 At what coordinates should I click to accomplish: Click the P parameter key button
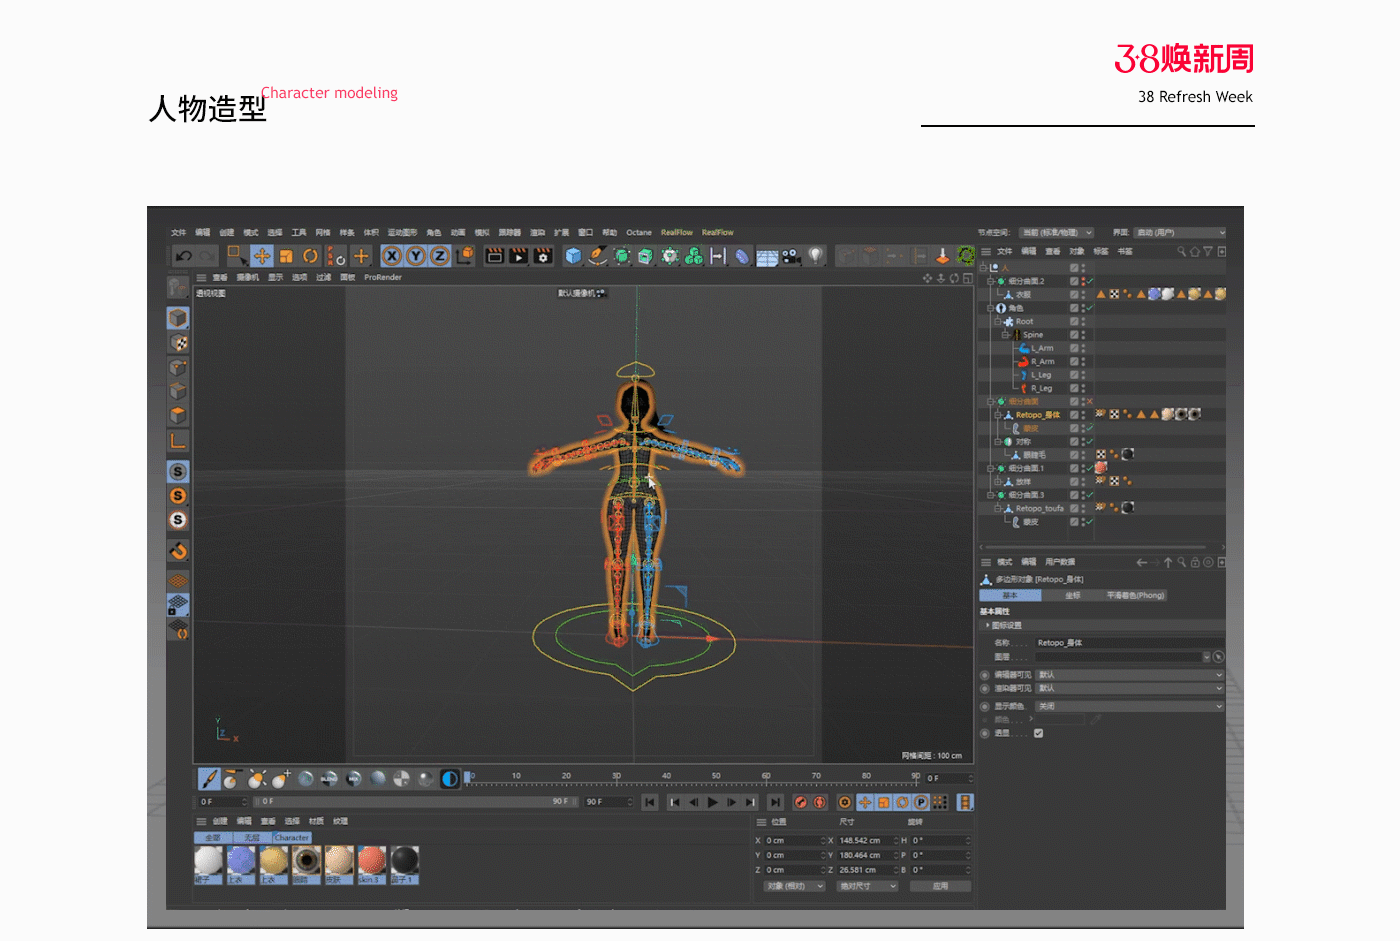tap(921, 802)
